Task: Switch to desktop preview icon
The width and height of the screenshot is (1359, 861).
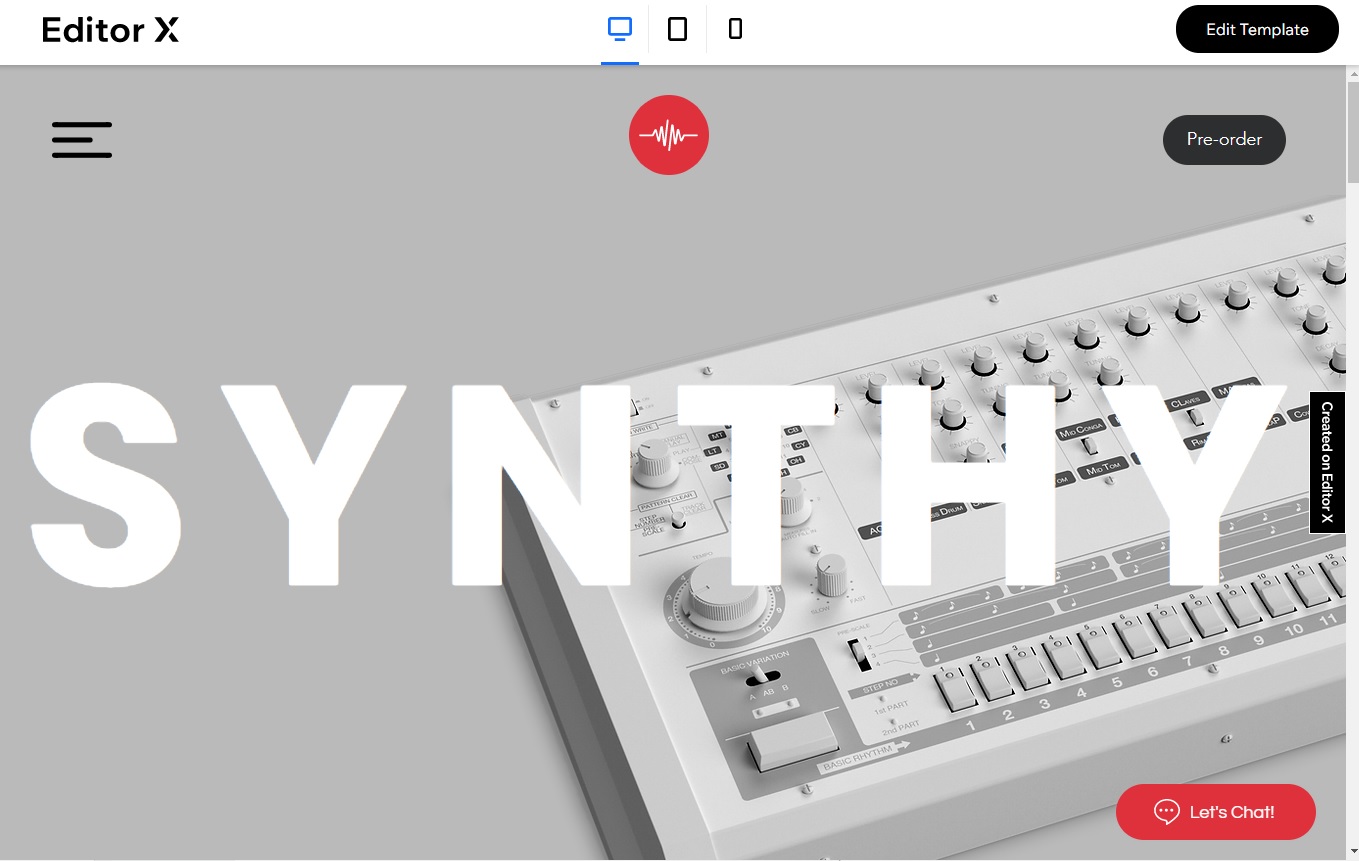Action: 620,29
